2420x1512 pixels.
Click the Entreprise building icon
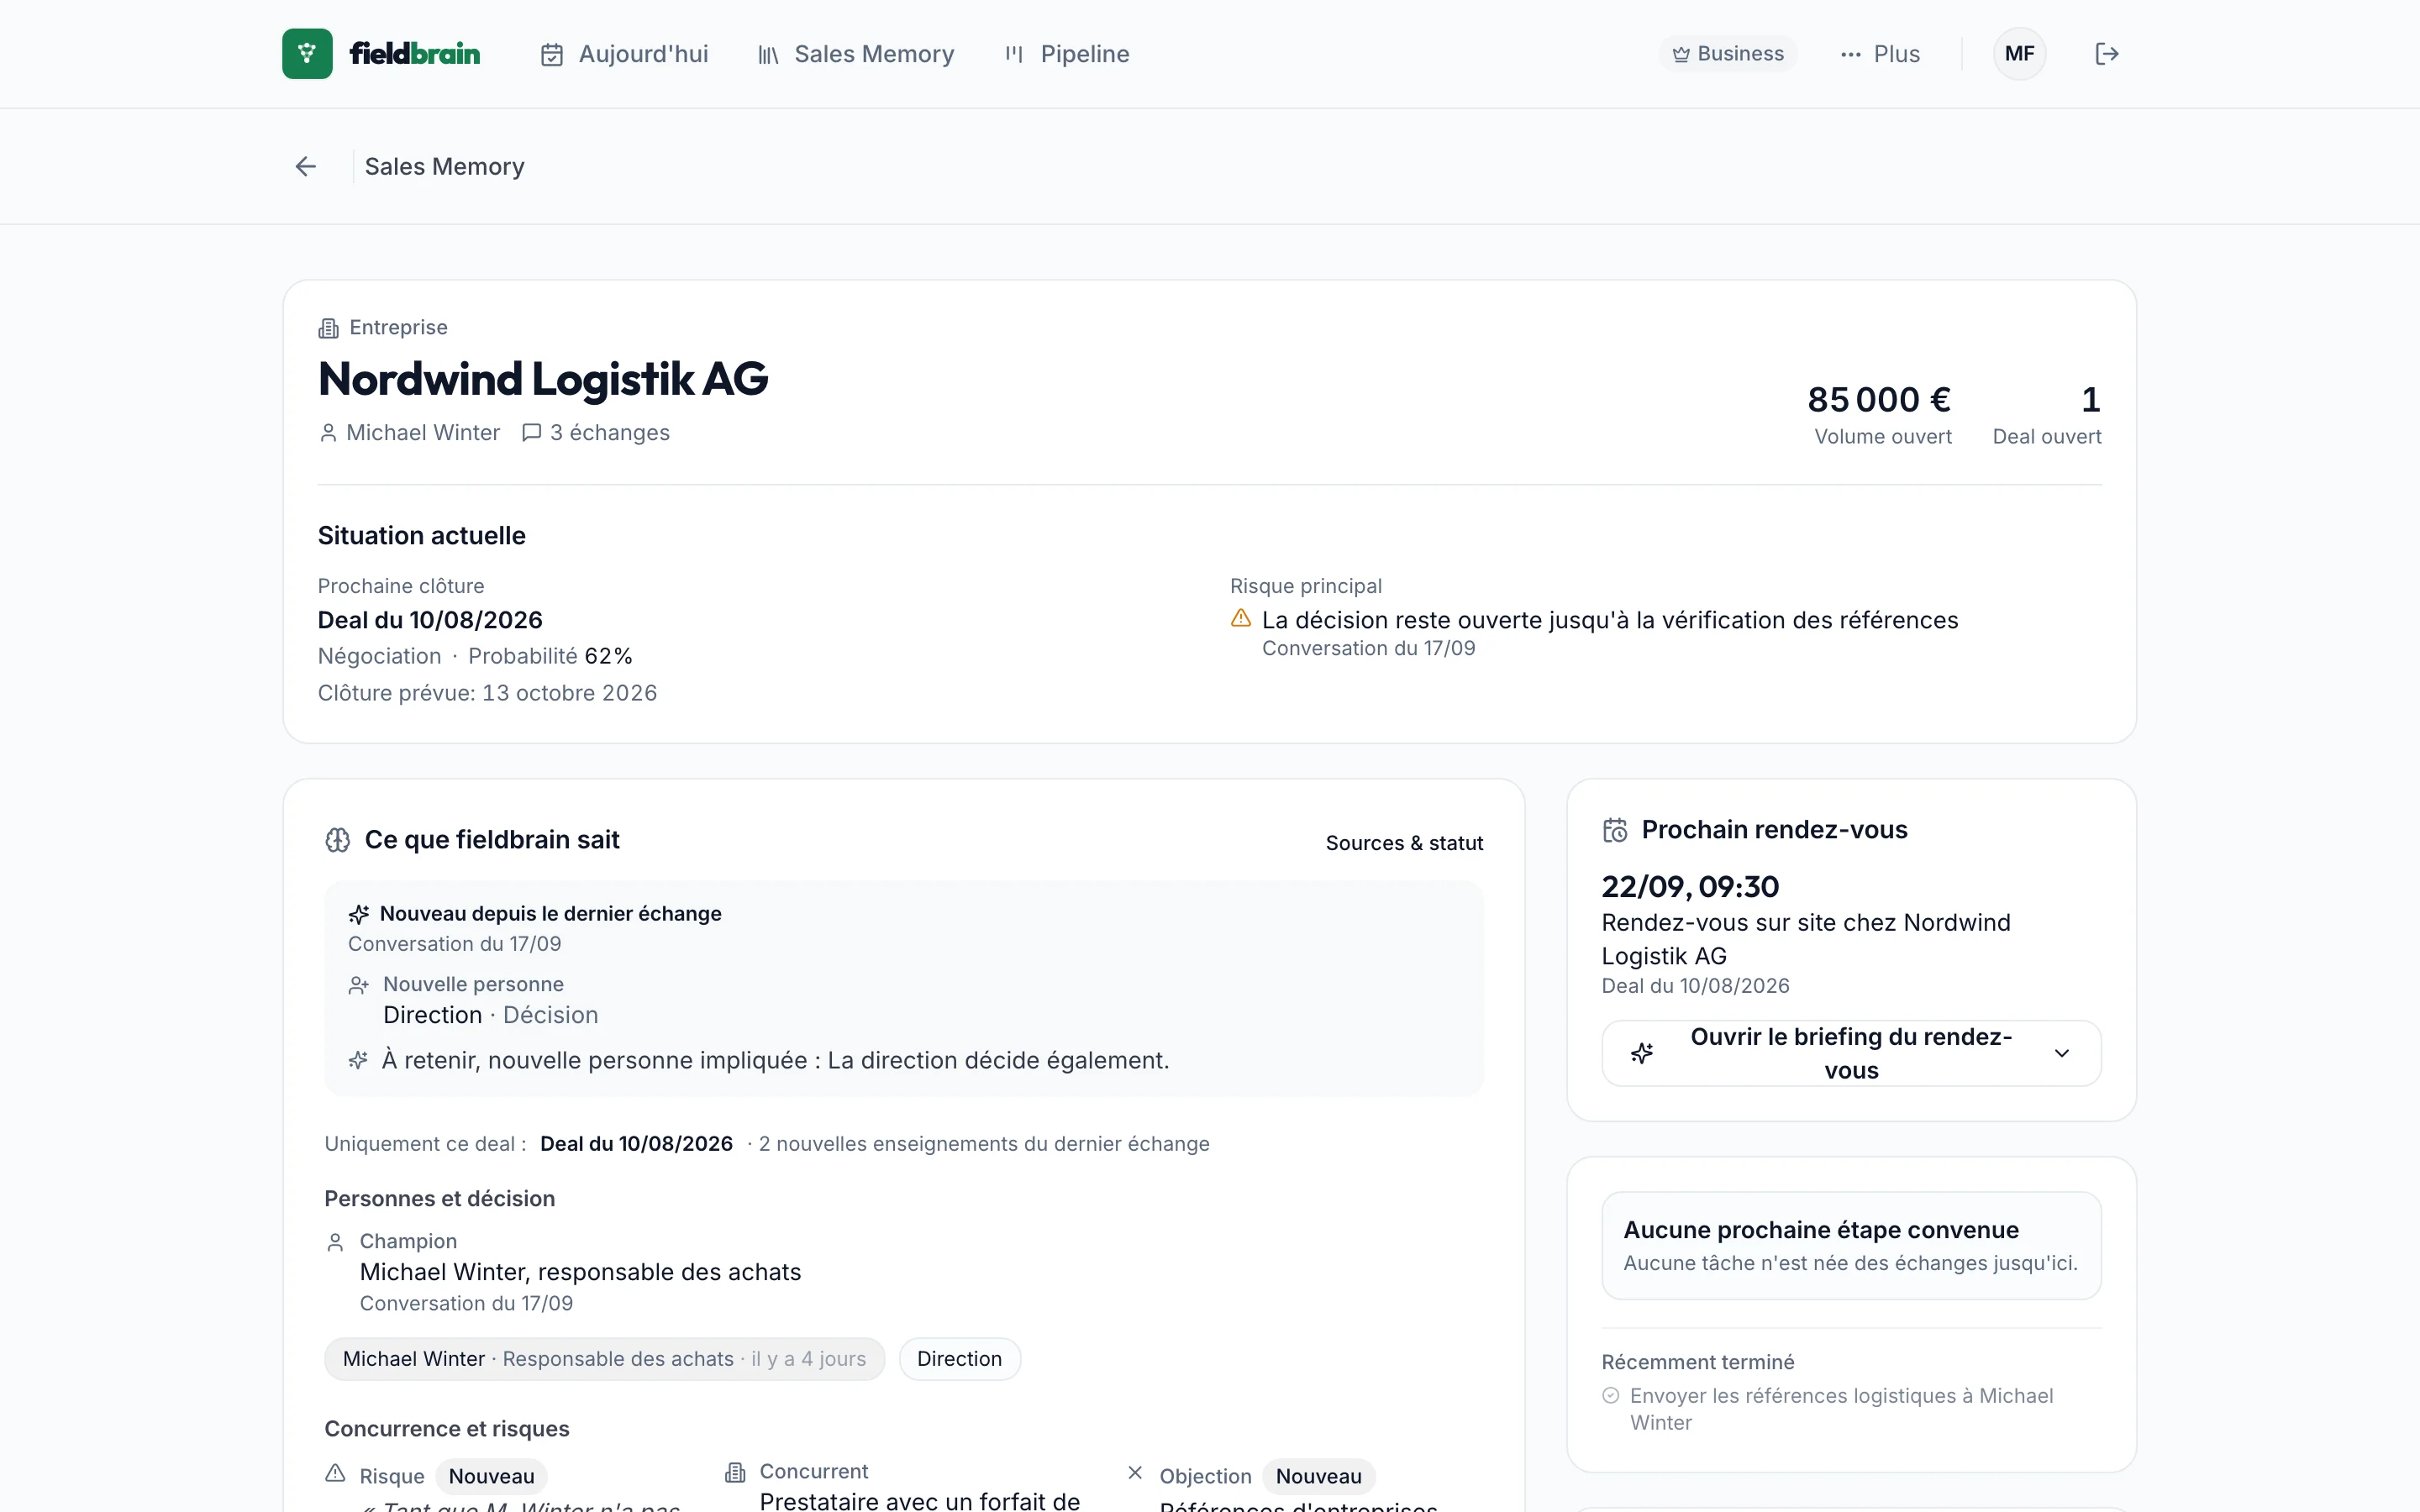point(328,328)
